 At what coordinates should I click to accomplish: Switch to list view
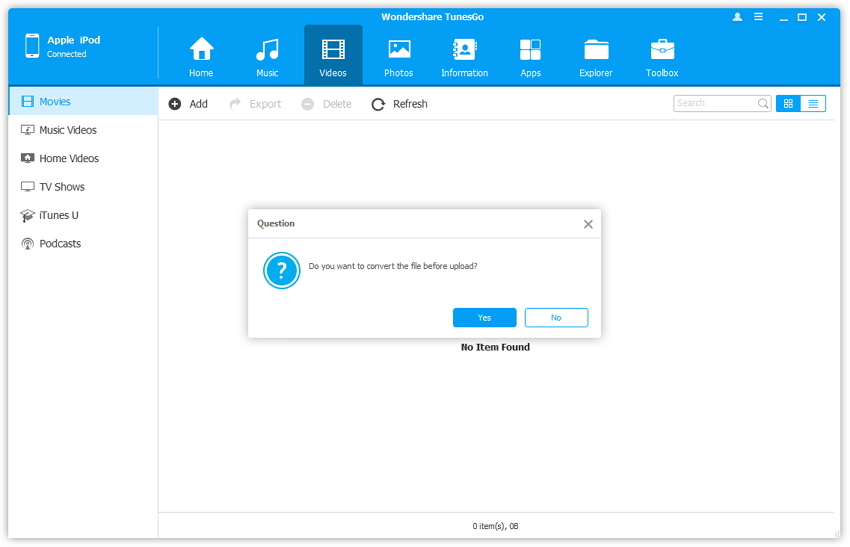tap(813, 103)
